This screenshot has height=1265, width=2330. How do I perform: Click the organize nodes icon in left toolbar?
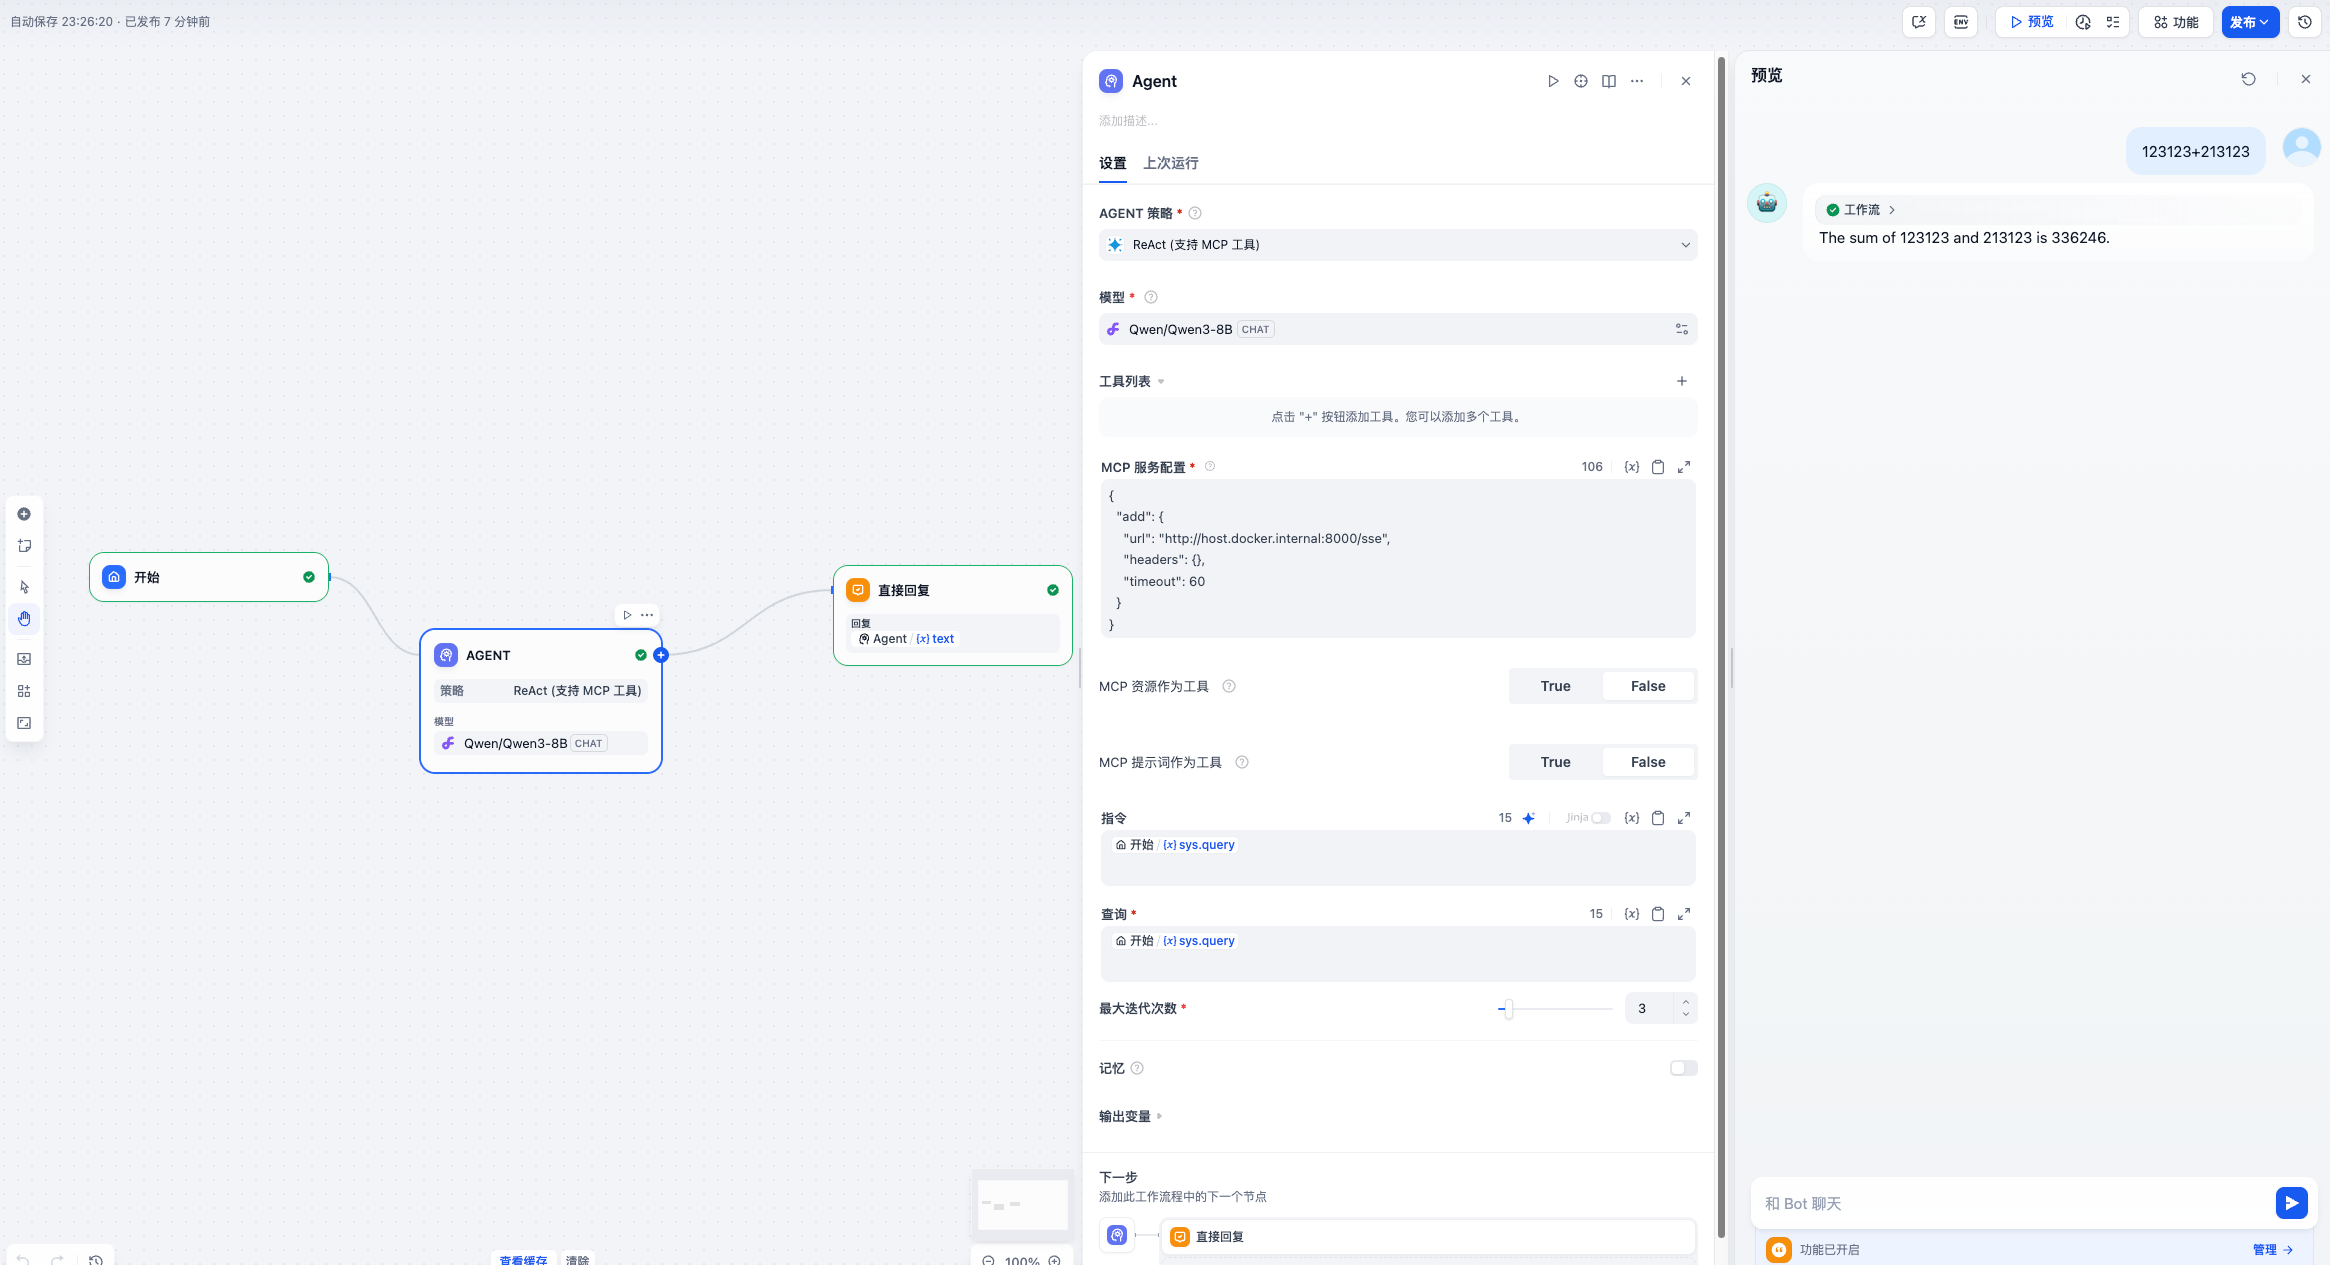tap(24, 691)
